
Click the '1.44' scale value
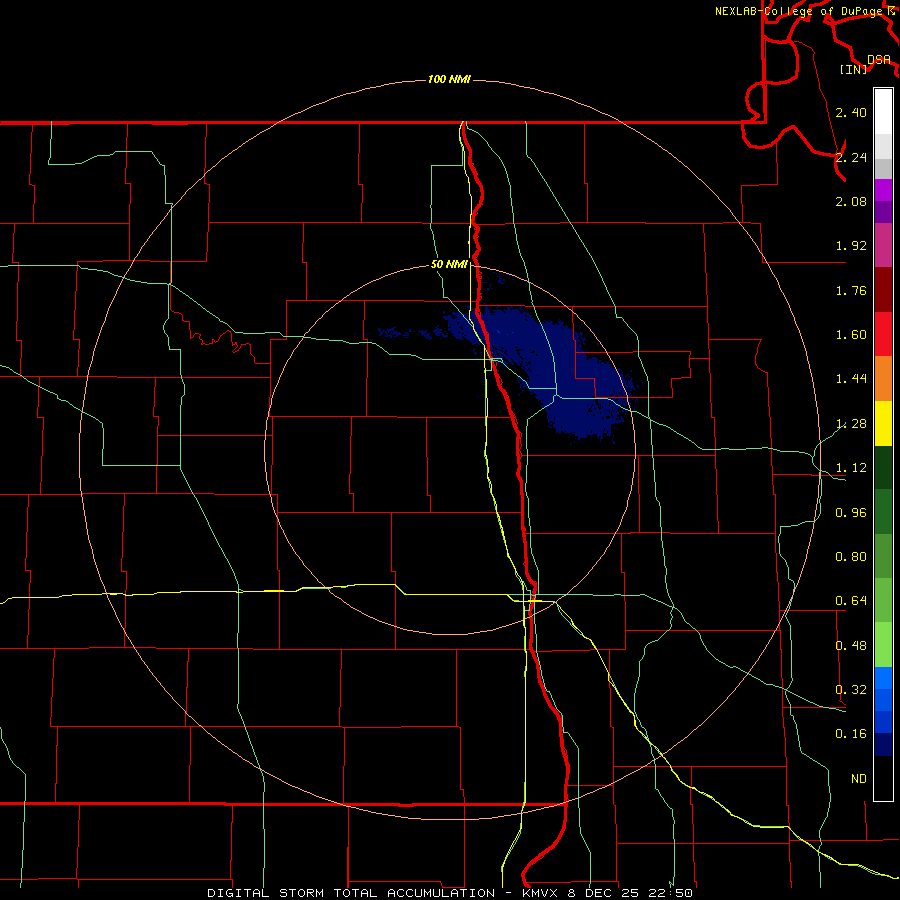tap(851, 379)
